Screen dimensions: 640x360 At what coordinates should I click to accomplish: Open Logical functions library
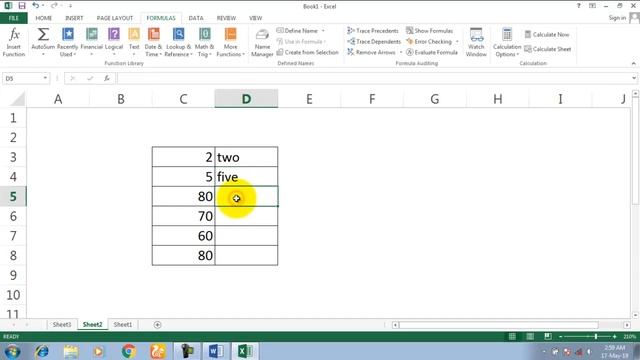114,42
